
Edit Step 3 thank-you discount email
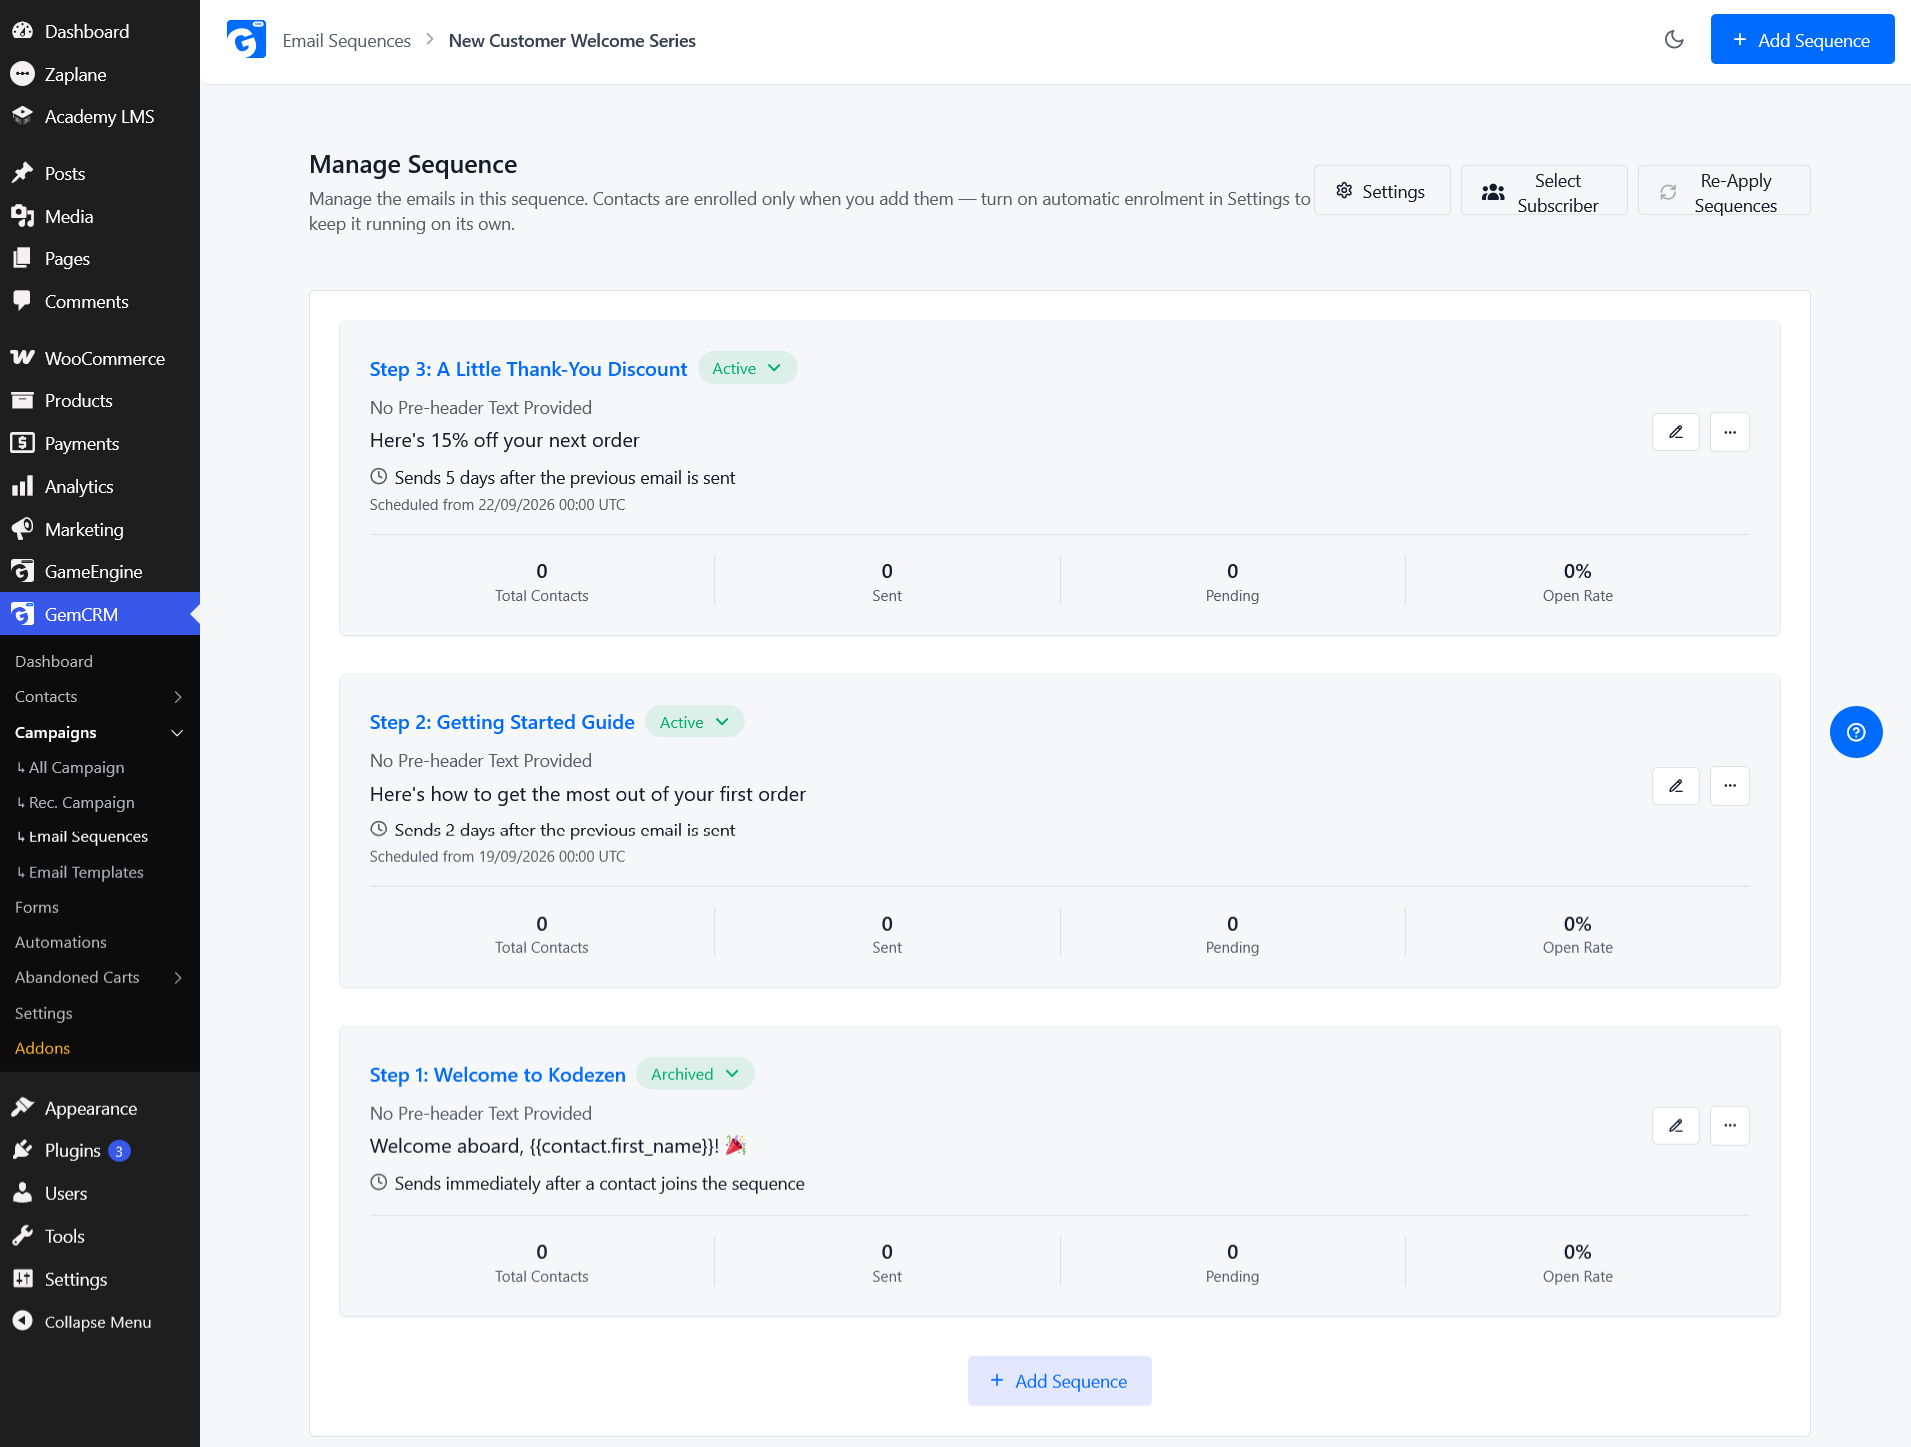coord(1676,432)
